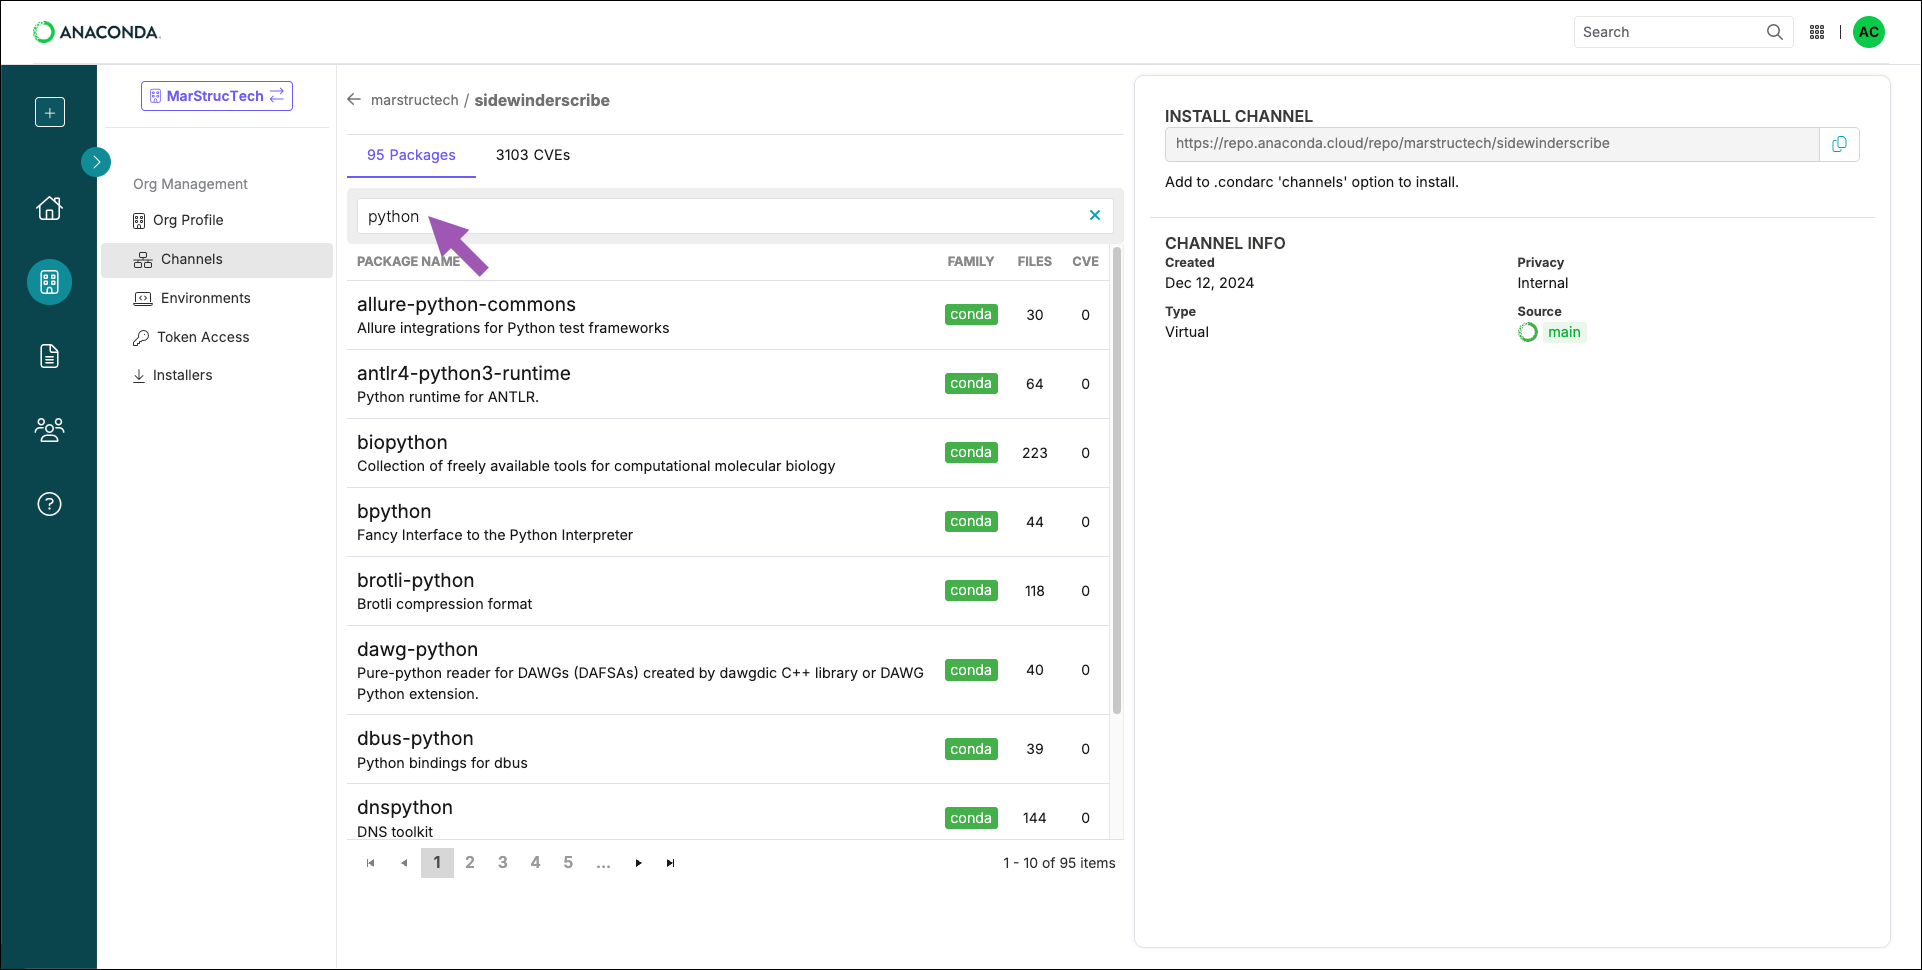Switch organization via MarStrucTech button

tap(217, 96)
